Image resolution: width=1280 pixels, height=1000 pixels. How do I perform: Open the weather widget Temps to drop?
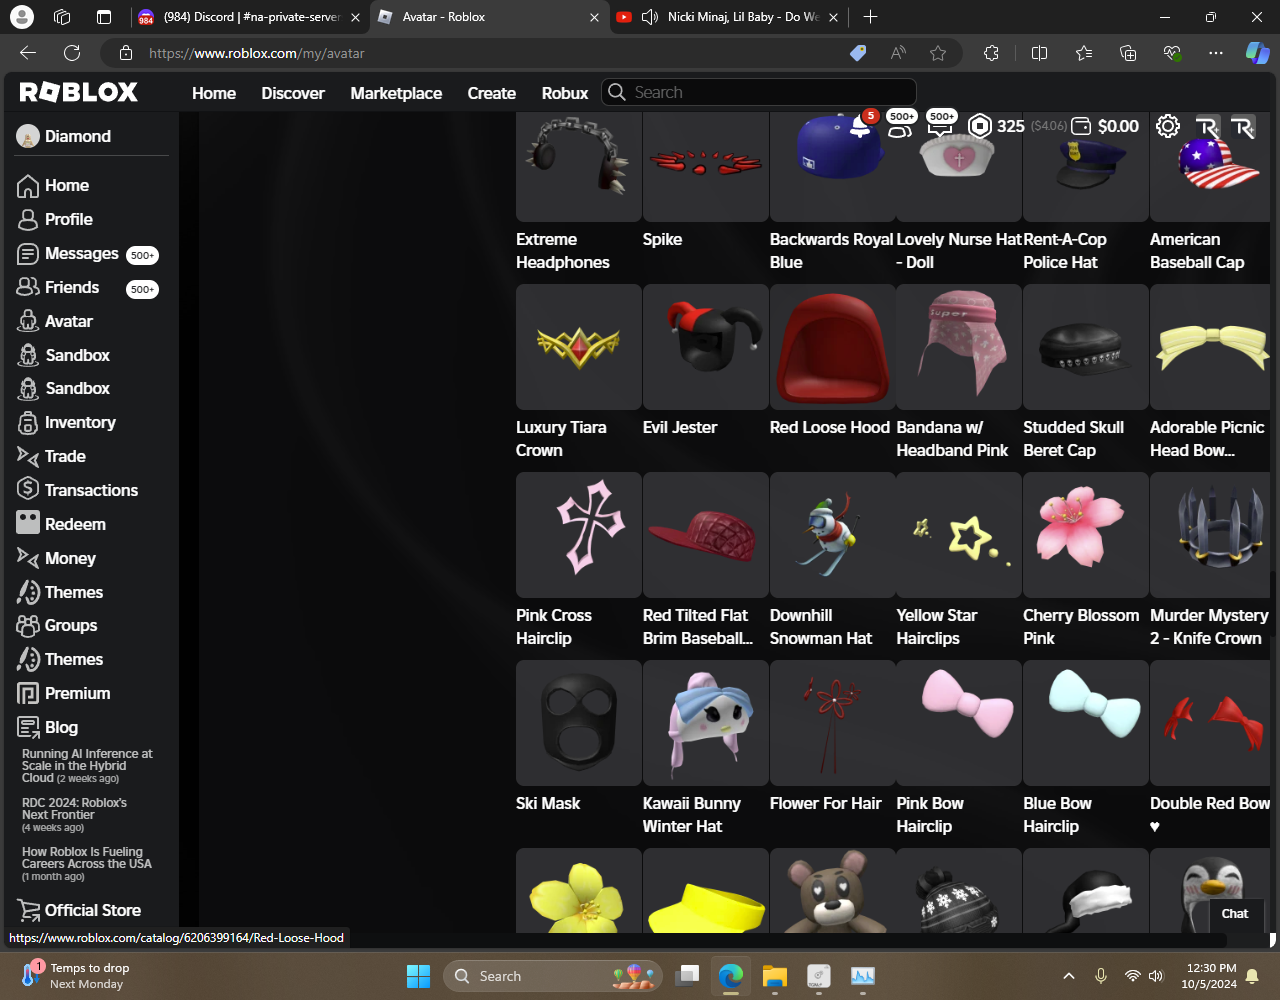pyautogui.click(x=76, y=976)
